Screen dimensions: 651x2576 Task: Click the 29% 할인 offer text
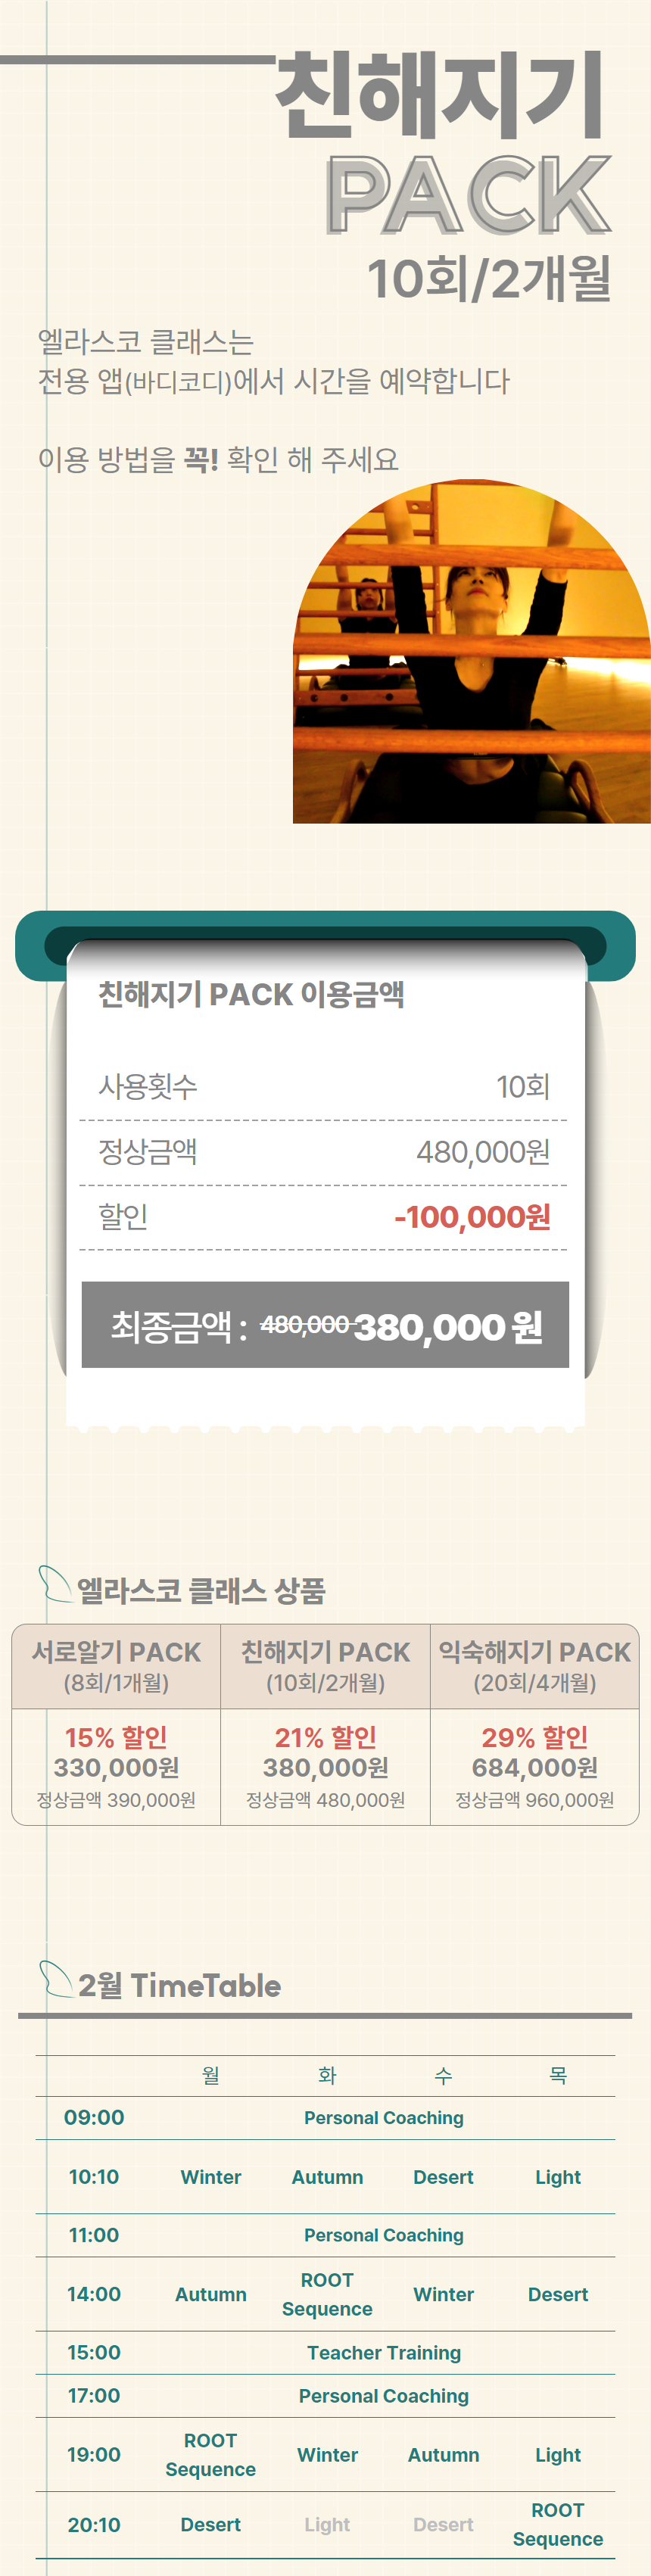tap(534, 1737)
